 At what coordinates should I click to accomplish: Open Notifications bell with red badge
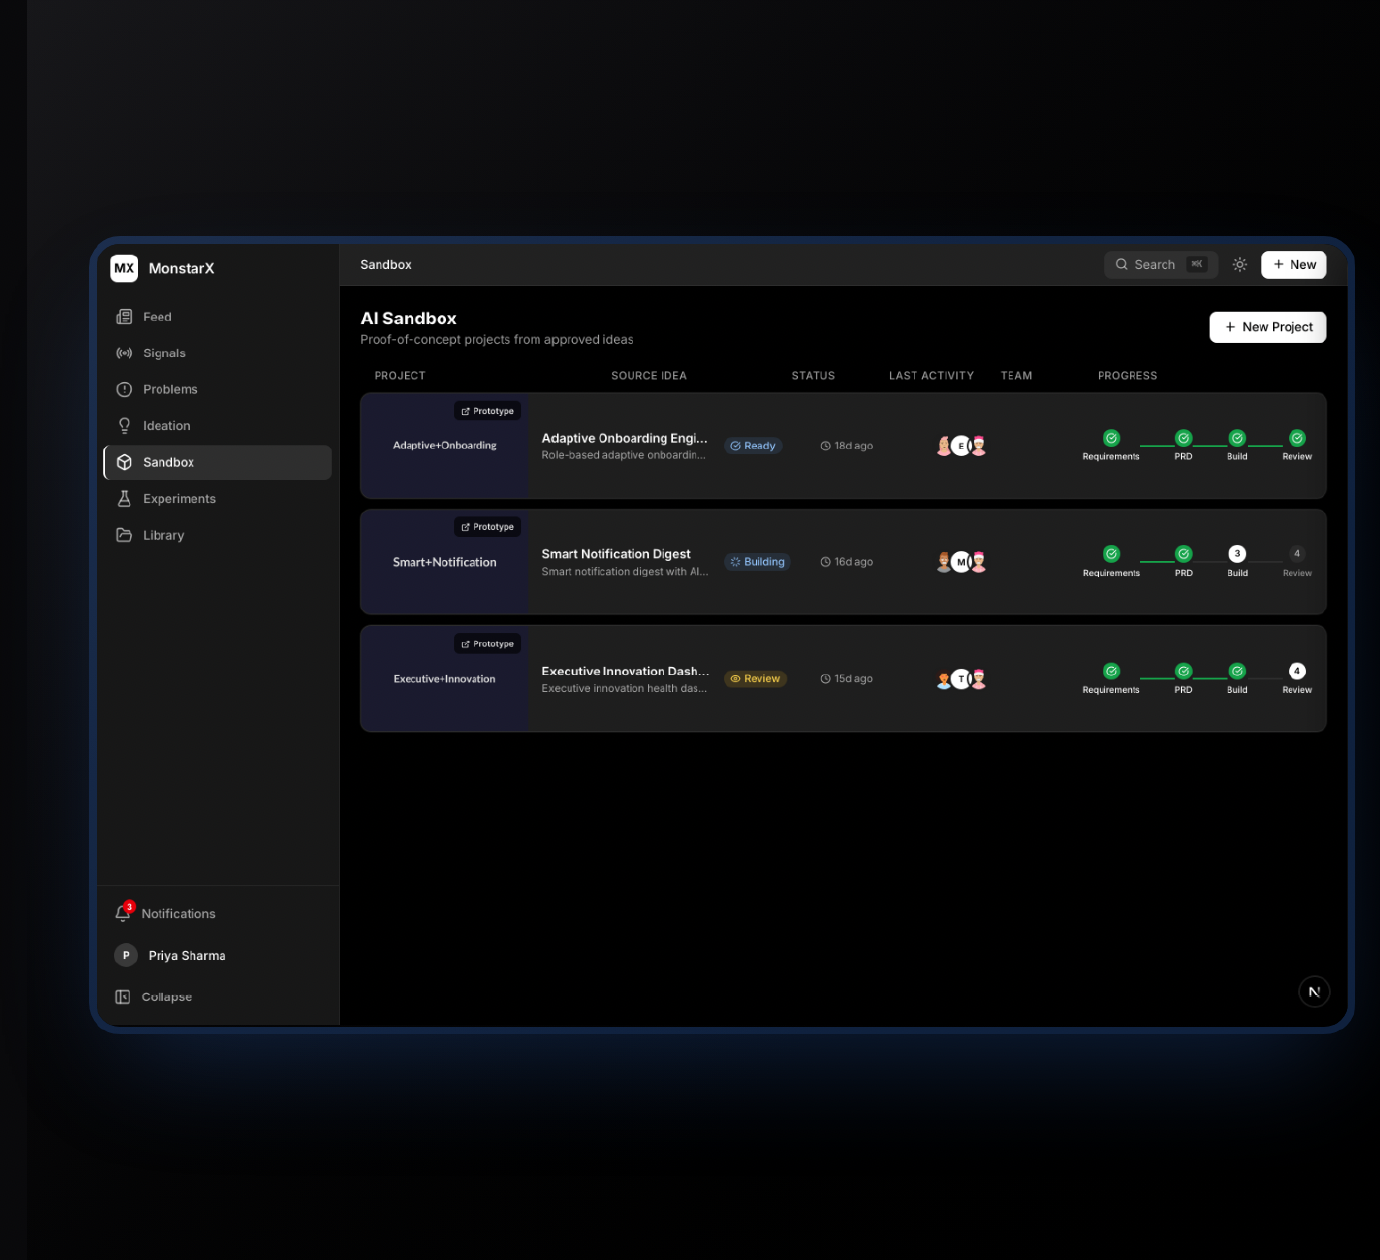click(x=124, y=913)
